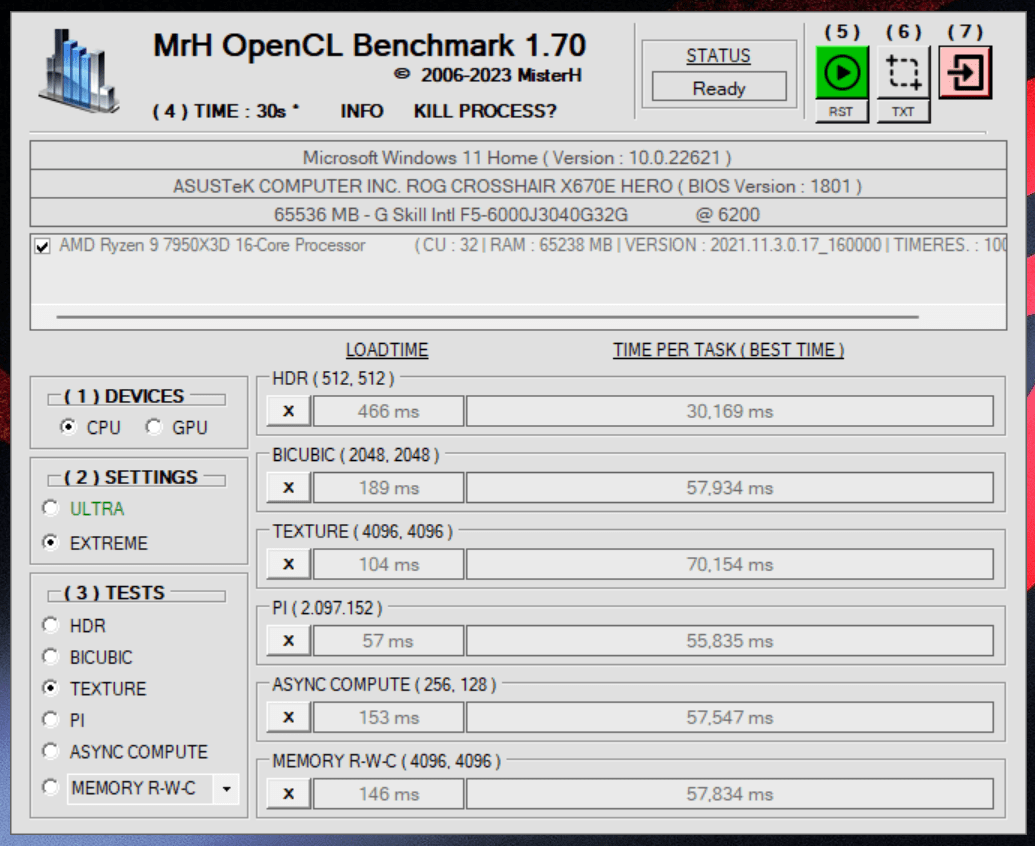Click the ASYNC COMPUTE best time 57,547 ms
The width and height of the screenshot is (1035, 846).
pyautogui.click(x=729, y=717)
